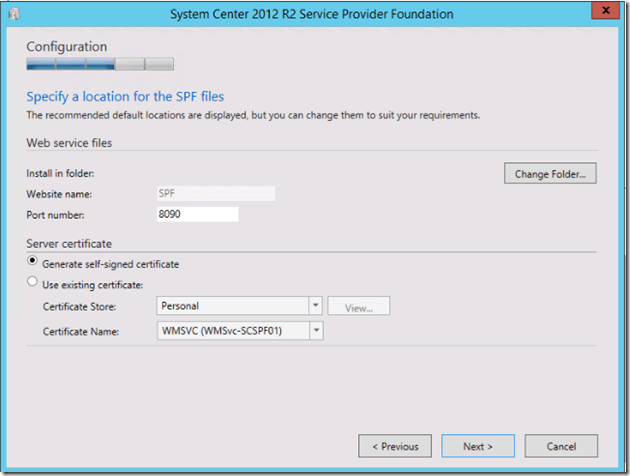Go to the Next setup page

479,446
